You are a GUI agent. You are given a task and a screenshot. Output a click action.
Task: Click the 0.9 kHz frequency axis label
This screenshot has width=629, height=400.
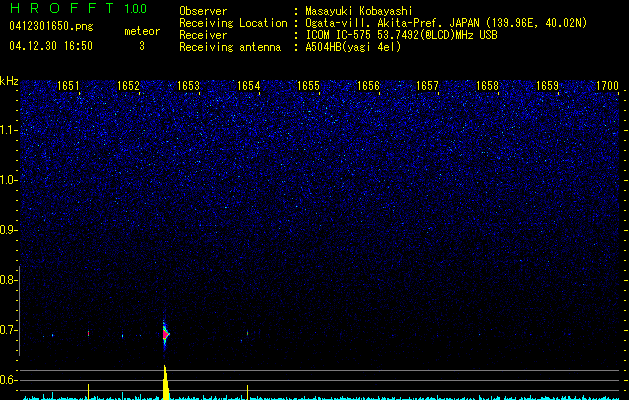tap(8, 230)
